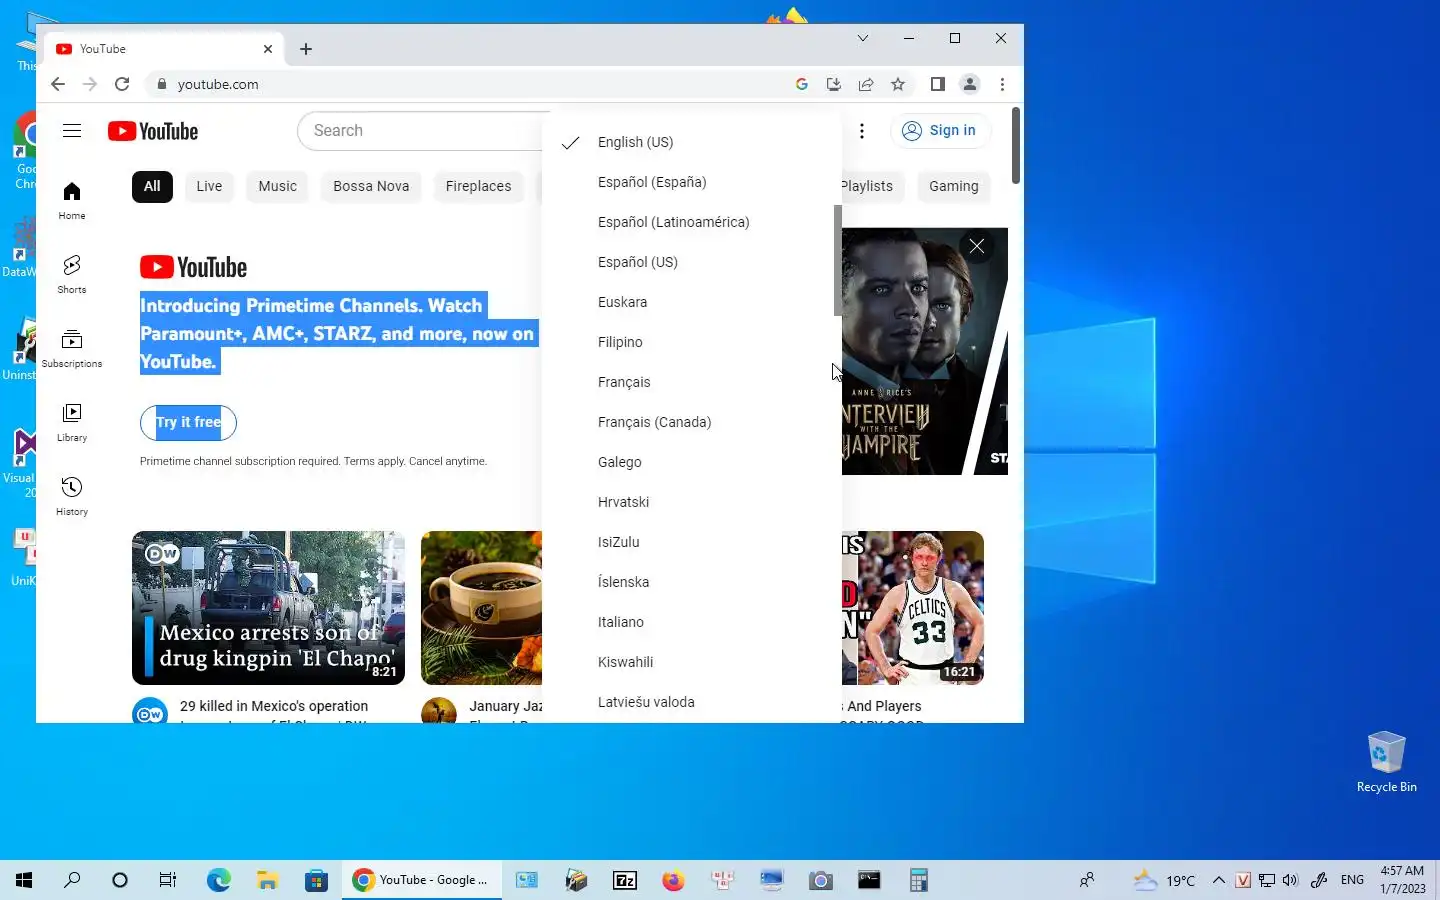This screenshot has height=900, width=1440.
Task: Select the Music filter chip
Action: (277, 186)
